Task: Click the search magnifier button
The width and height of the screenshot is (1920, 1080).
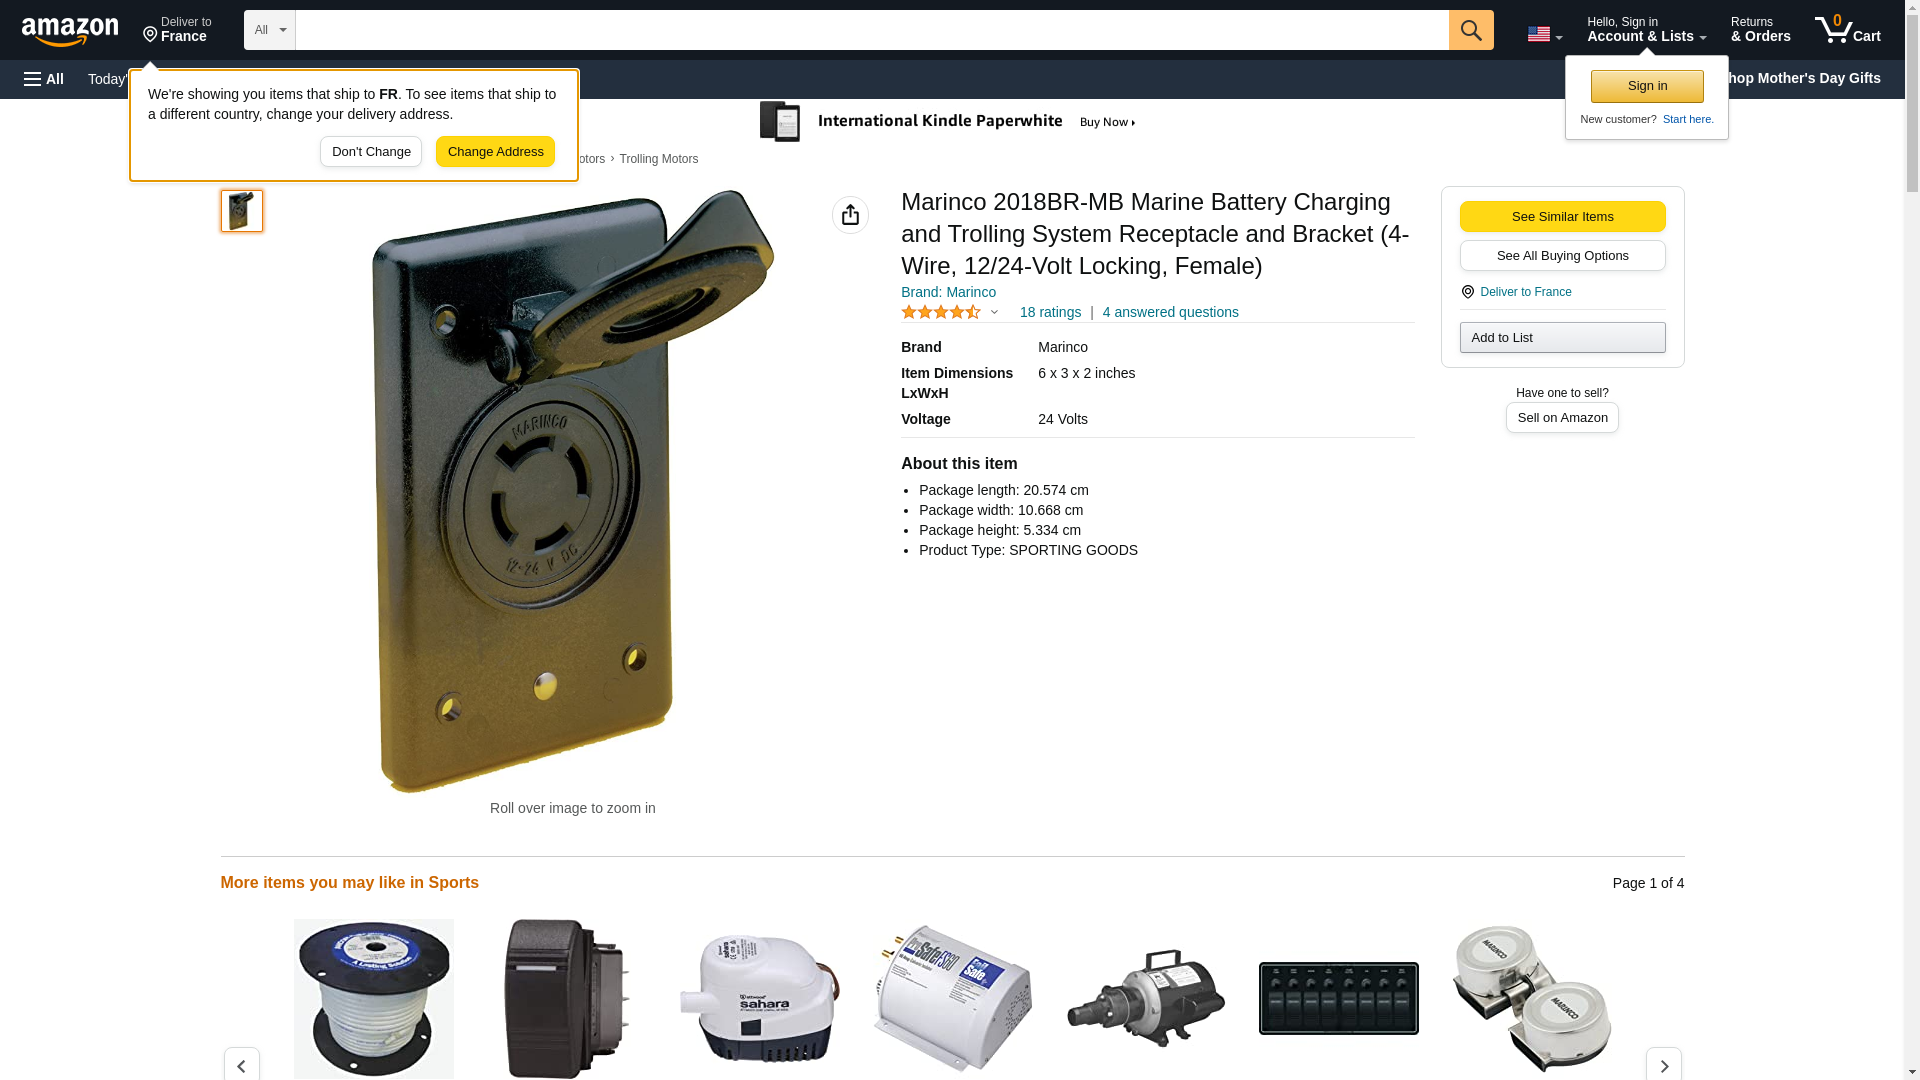Action: [1470, 30]
